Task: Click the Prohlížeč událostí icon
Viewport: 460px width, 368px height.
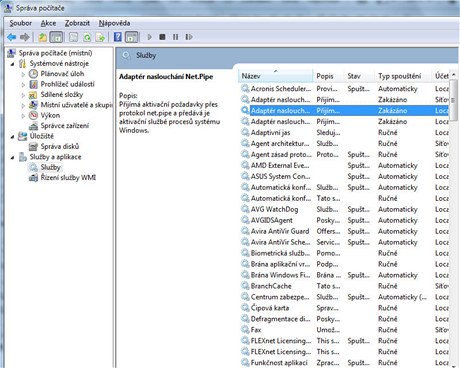Action: [x=33, y=84]
